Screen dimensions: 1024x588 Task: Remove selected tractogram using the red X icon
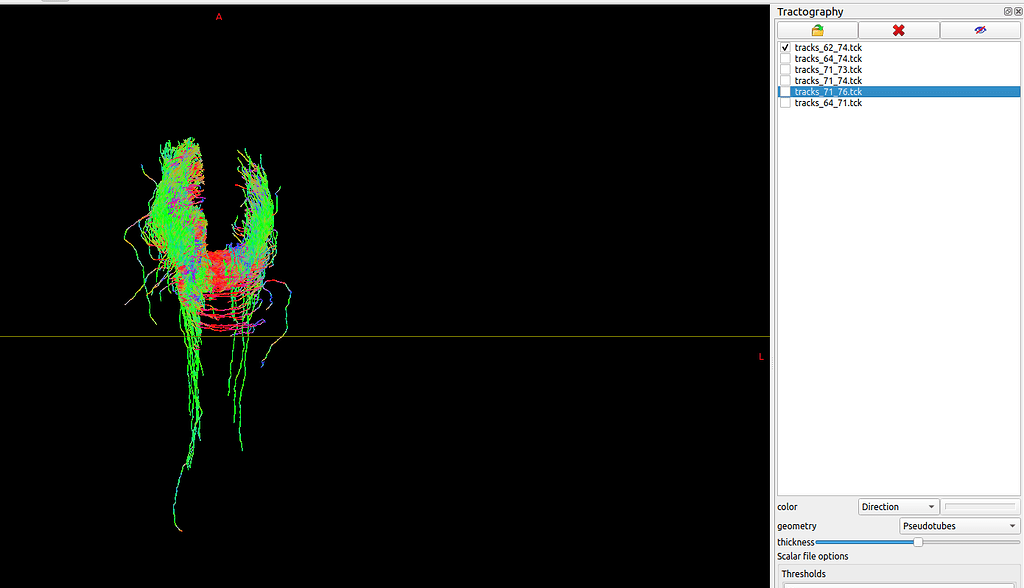click(897, 29)
